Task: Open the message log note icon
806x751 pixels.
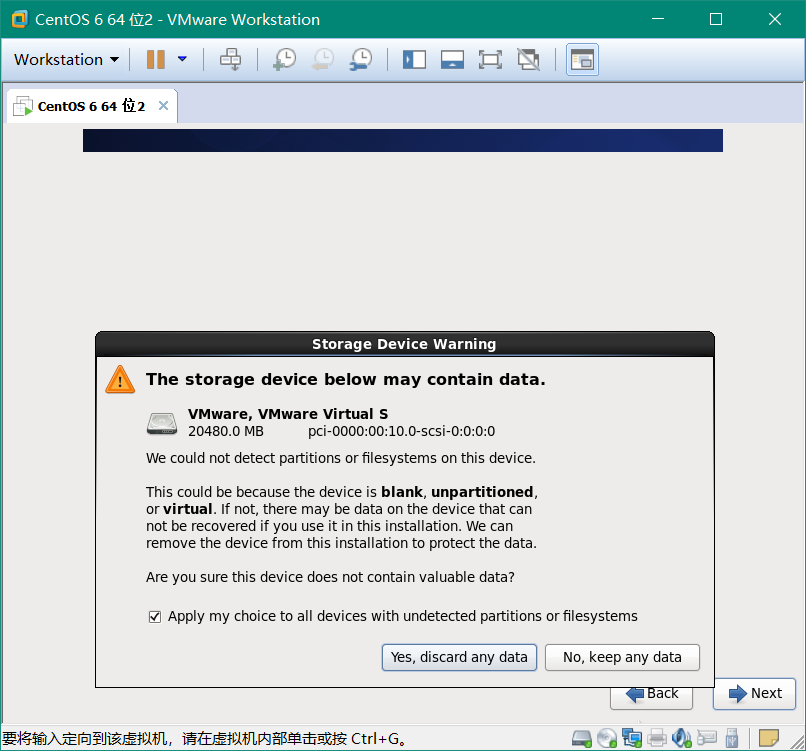Action: click(x=769, y=738)
